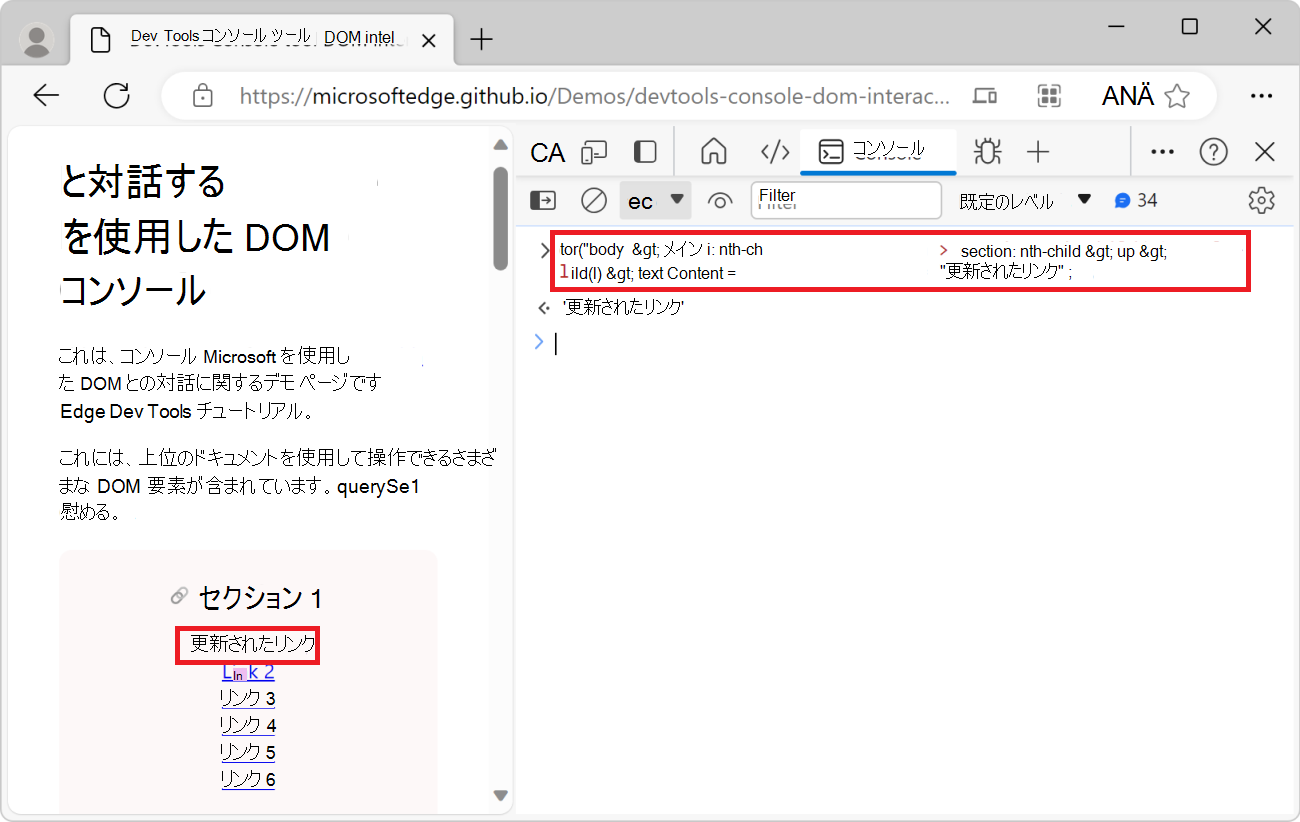Click the messages counter badge showing 34

coord(1137,200)
